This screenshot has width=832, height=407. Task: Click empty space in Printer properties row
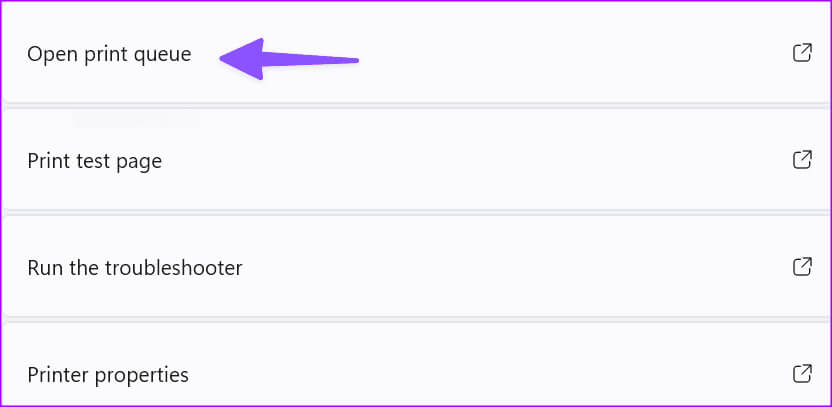478,373
